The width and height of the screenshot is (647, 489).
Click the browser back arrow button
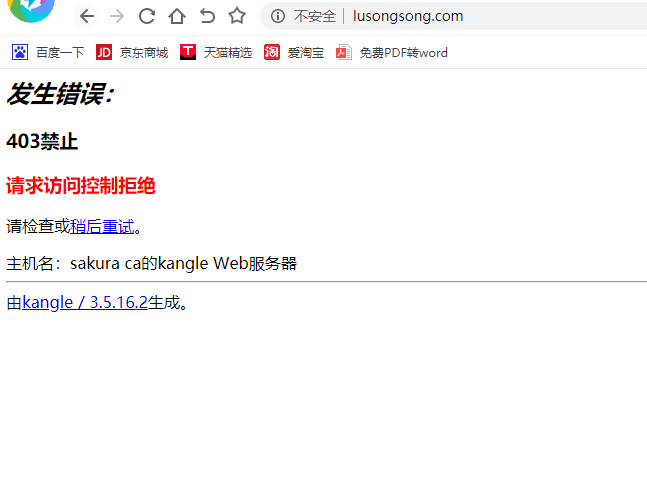pos(87,17)
